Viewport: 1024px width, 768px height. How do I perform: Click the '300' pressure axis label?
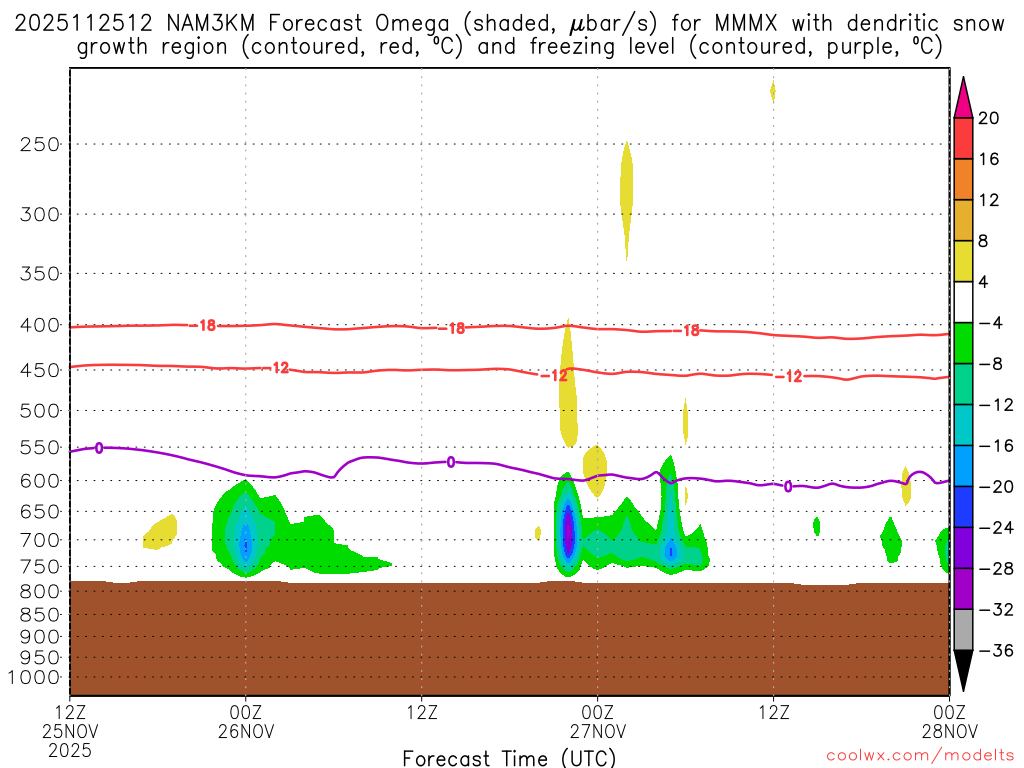tap(40, 214)
